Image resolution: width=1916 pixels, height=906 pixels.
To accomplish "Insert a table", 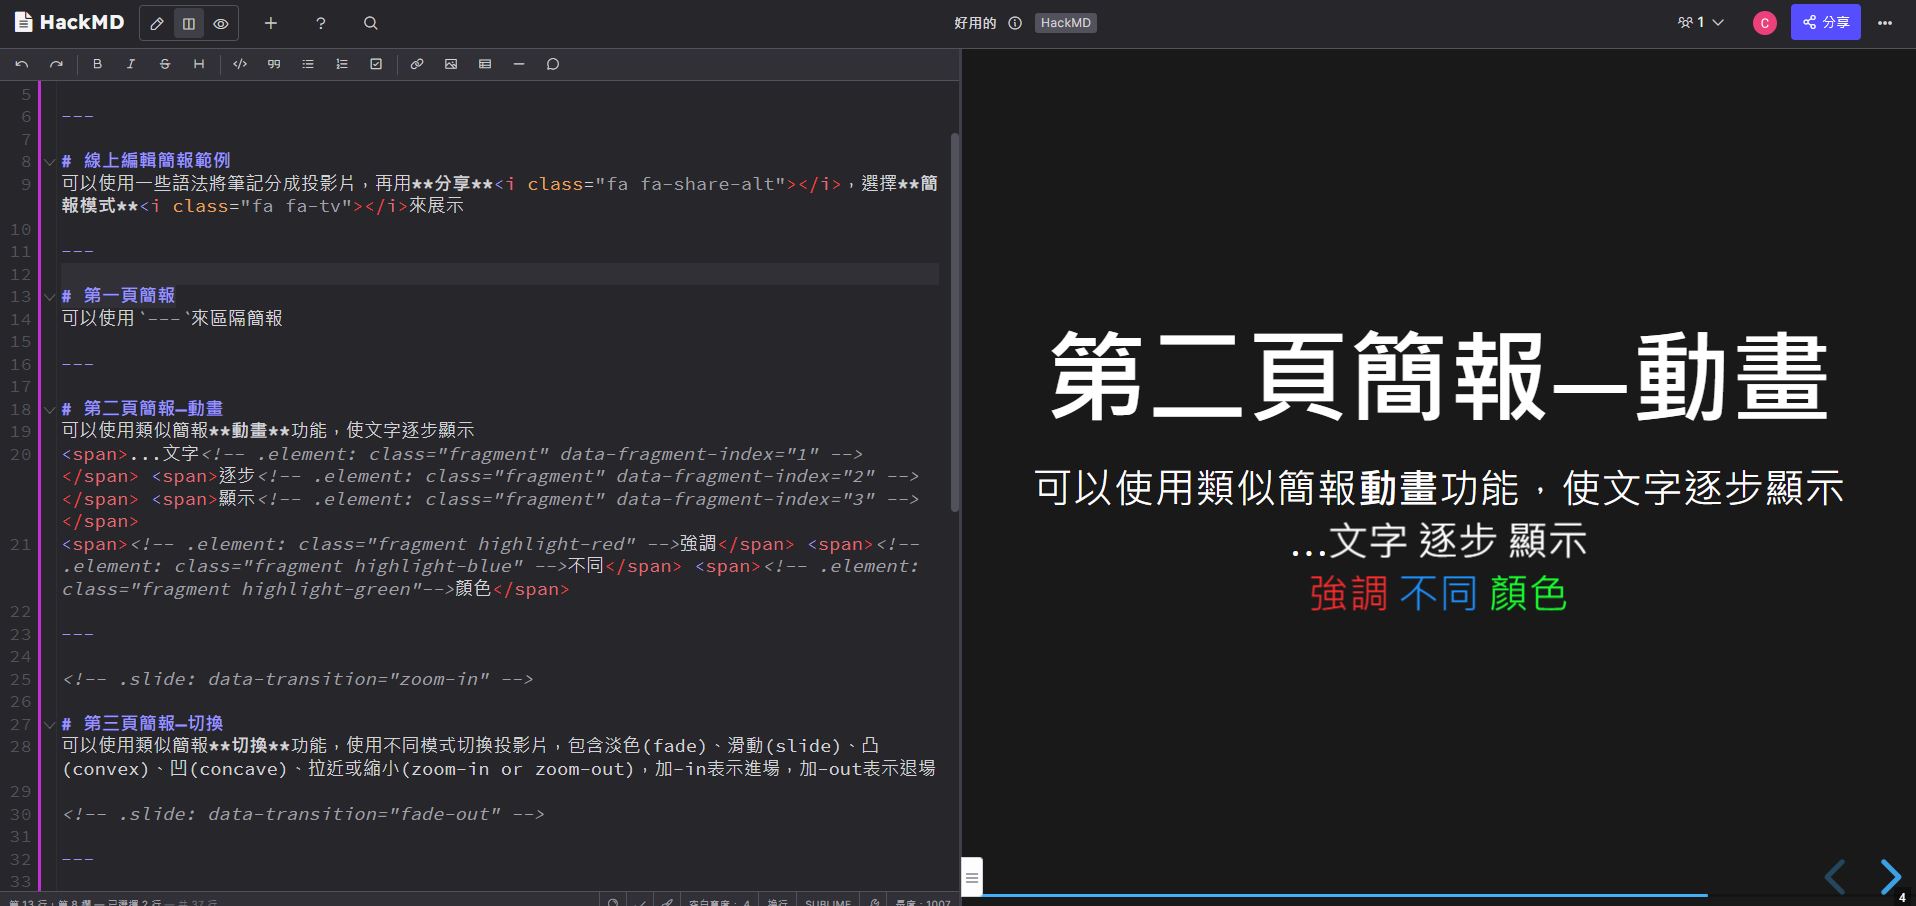I will [x=485, y=64].
